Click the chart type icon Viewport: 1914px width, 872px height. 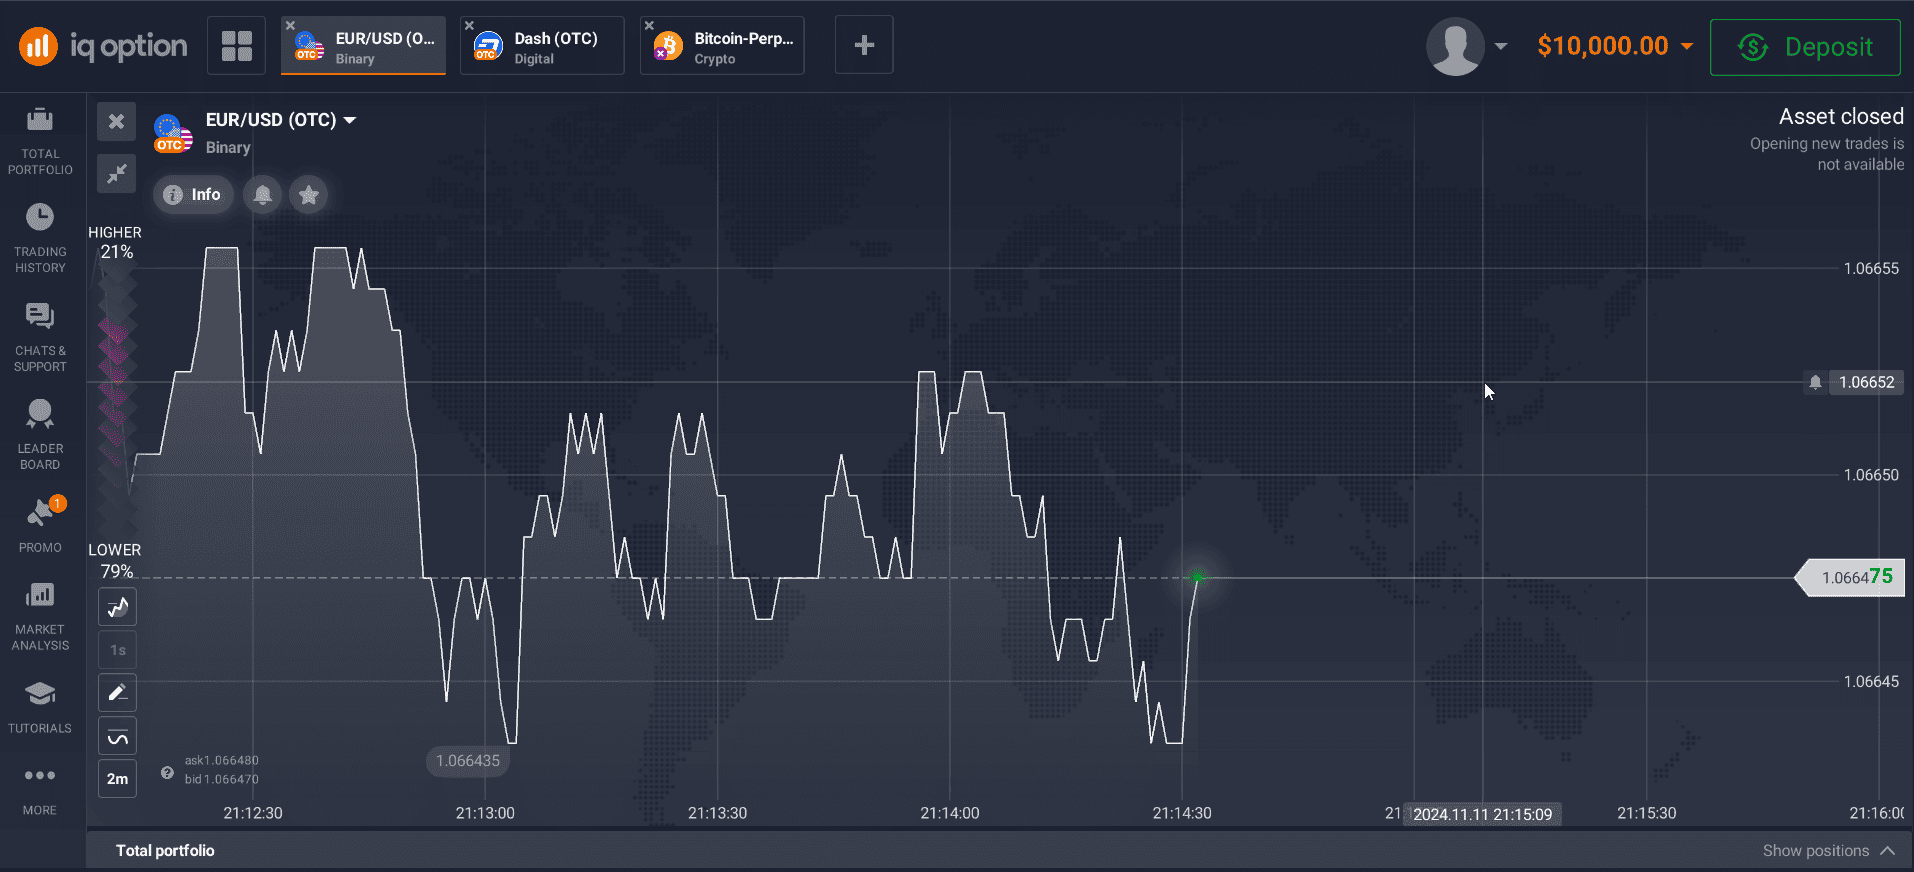pos(117,607)
